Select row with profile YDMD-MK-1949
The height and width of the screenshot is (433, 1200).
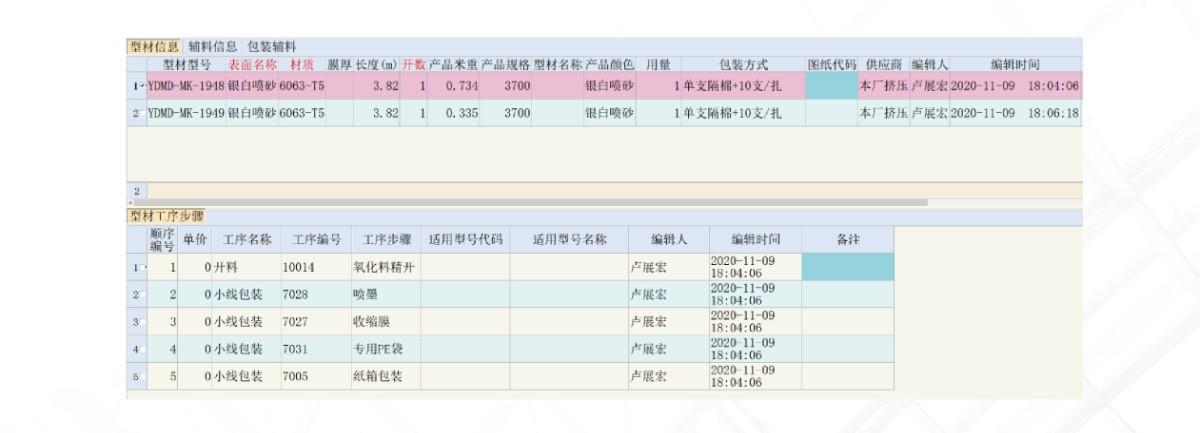click(186, 114)
